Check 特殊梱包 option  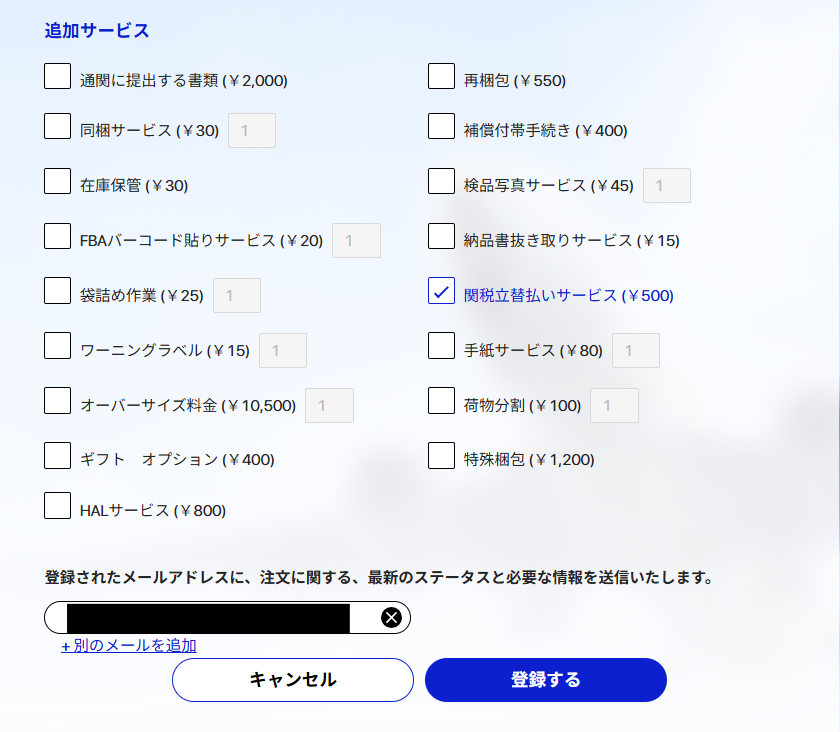tap(441, 455)
